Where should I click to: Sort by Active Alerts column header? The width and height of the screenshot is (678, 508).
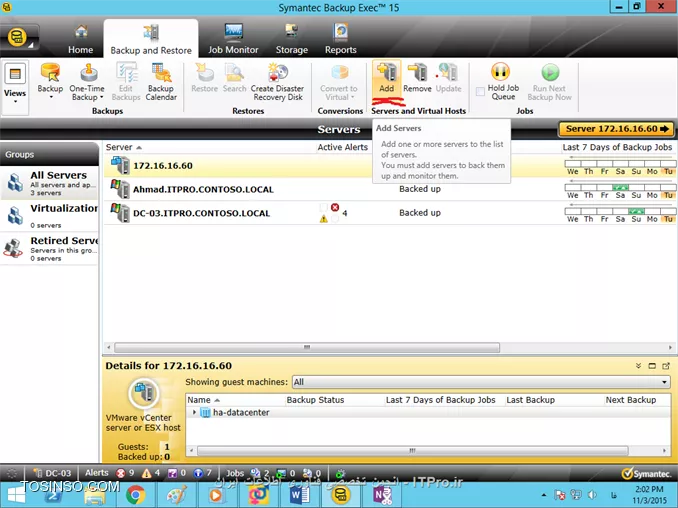[x=342, y=147]
